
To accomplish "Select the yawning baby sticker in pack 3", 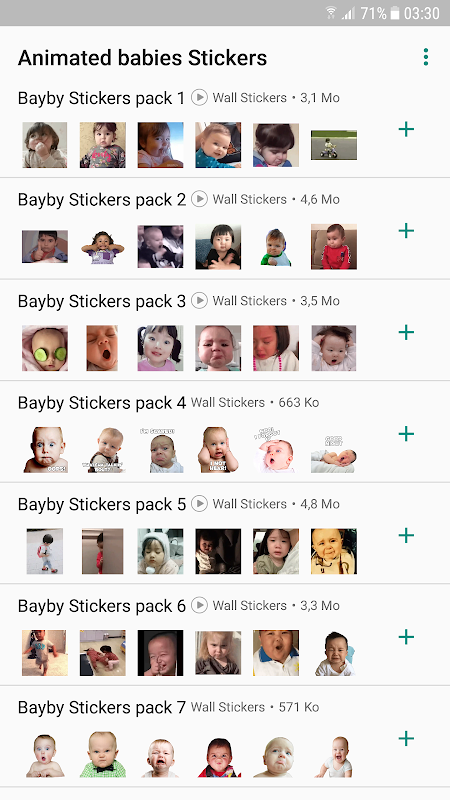I will [102, 348].
